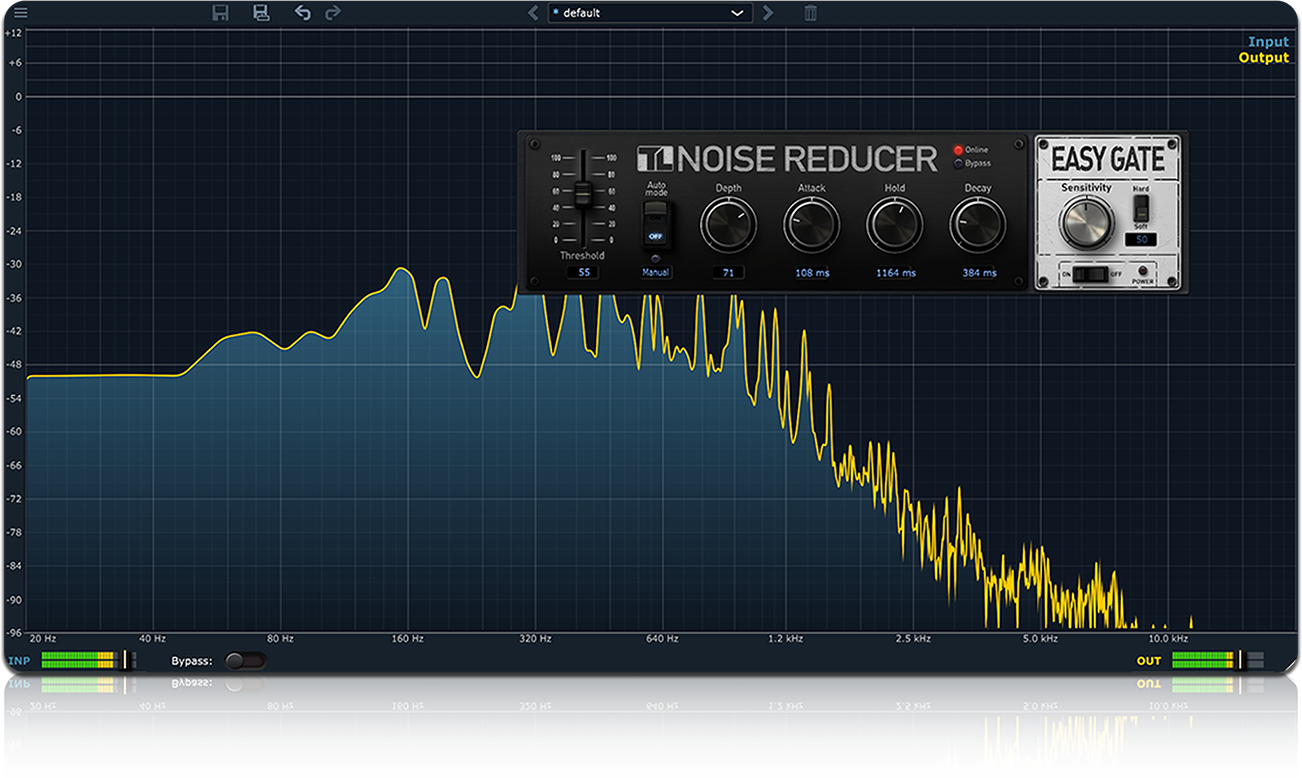
Task: Open the hamburger menu at the top left
Action: coord(20,13)
